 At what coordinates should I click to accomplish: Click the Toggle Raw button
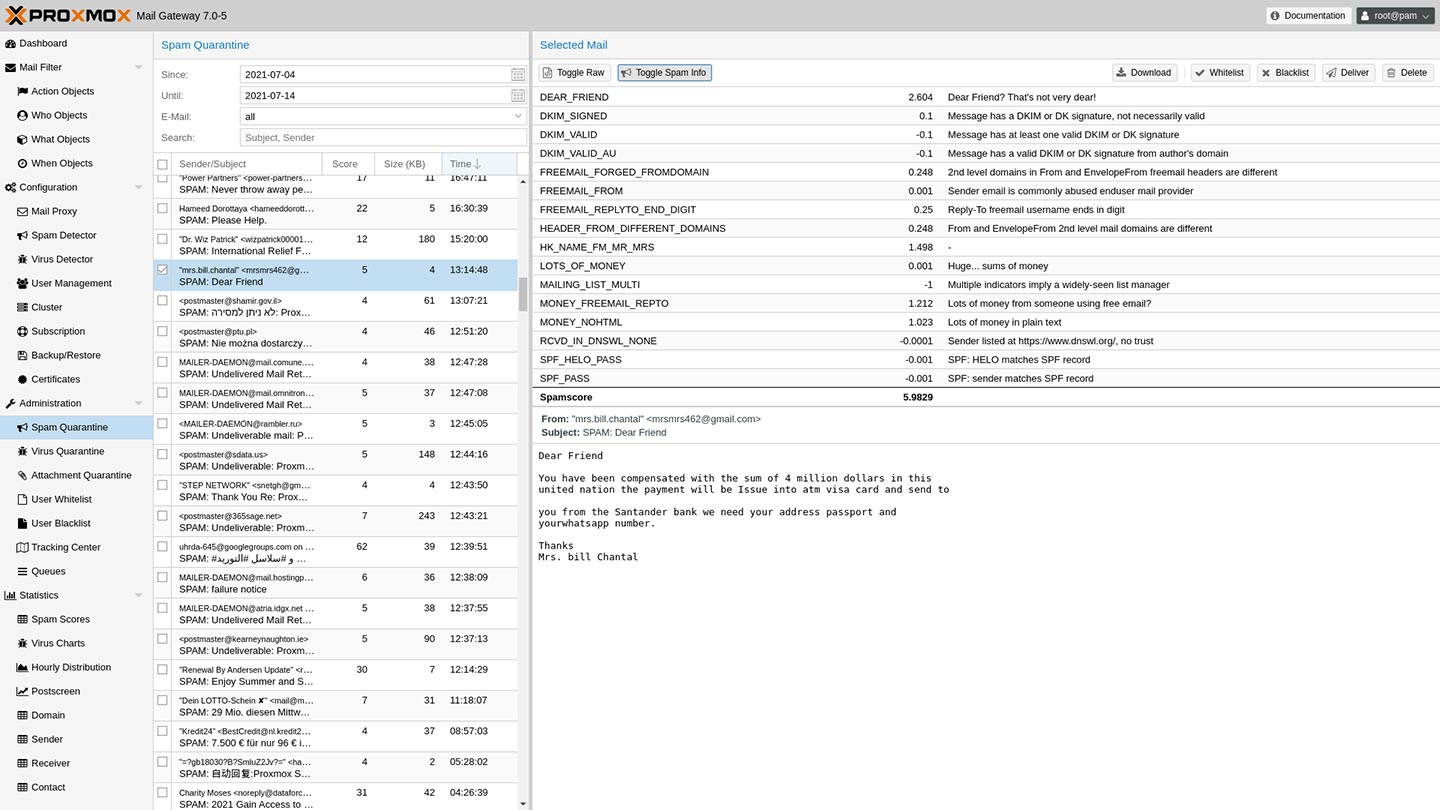(575, 72)
